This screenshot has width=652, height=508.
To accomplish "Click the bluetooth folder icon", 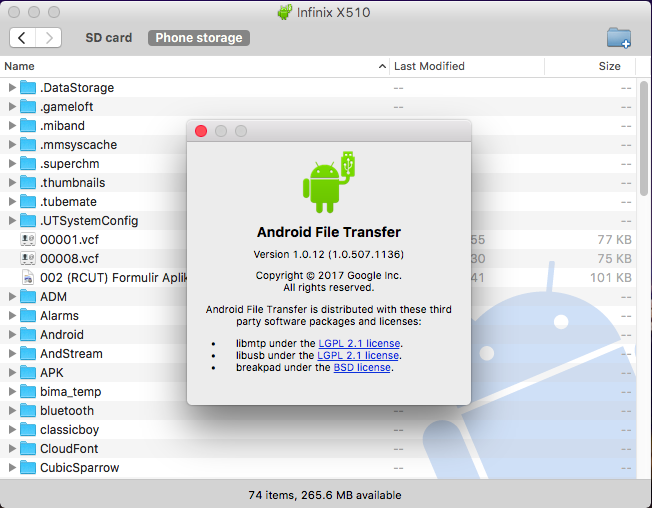I will pos(28,410).
